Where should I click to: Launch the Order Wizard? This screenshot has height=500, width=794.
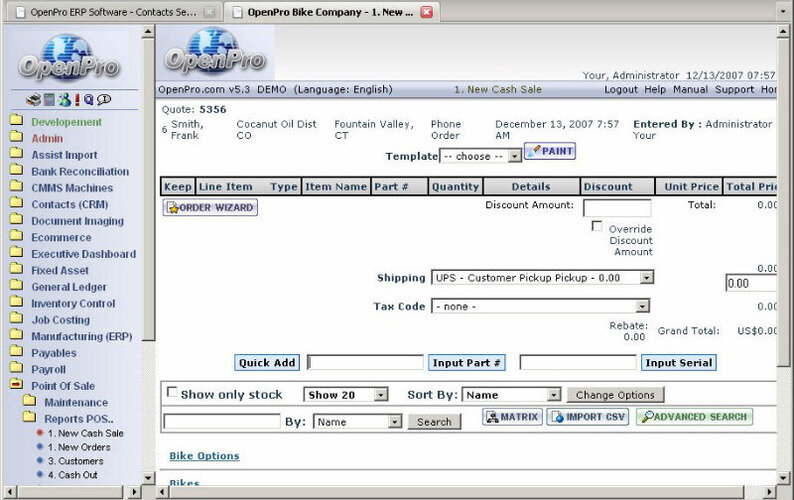point(210,208)
